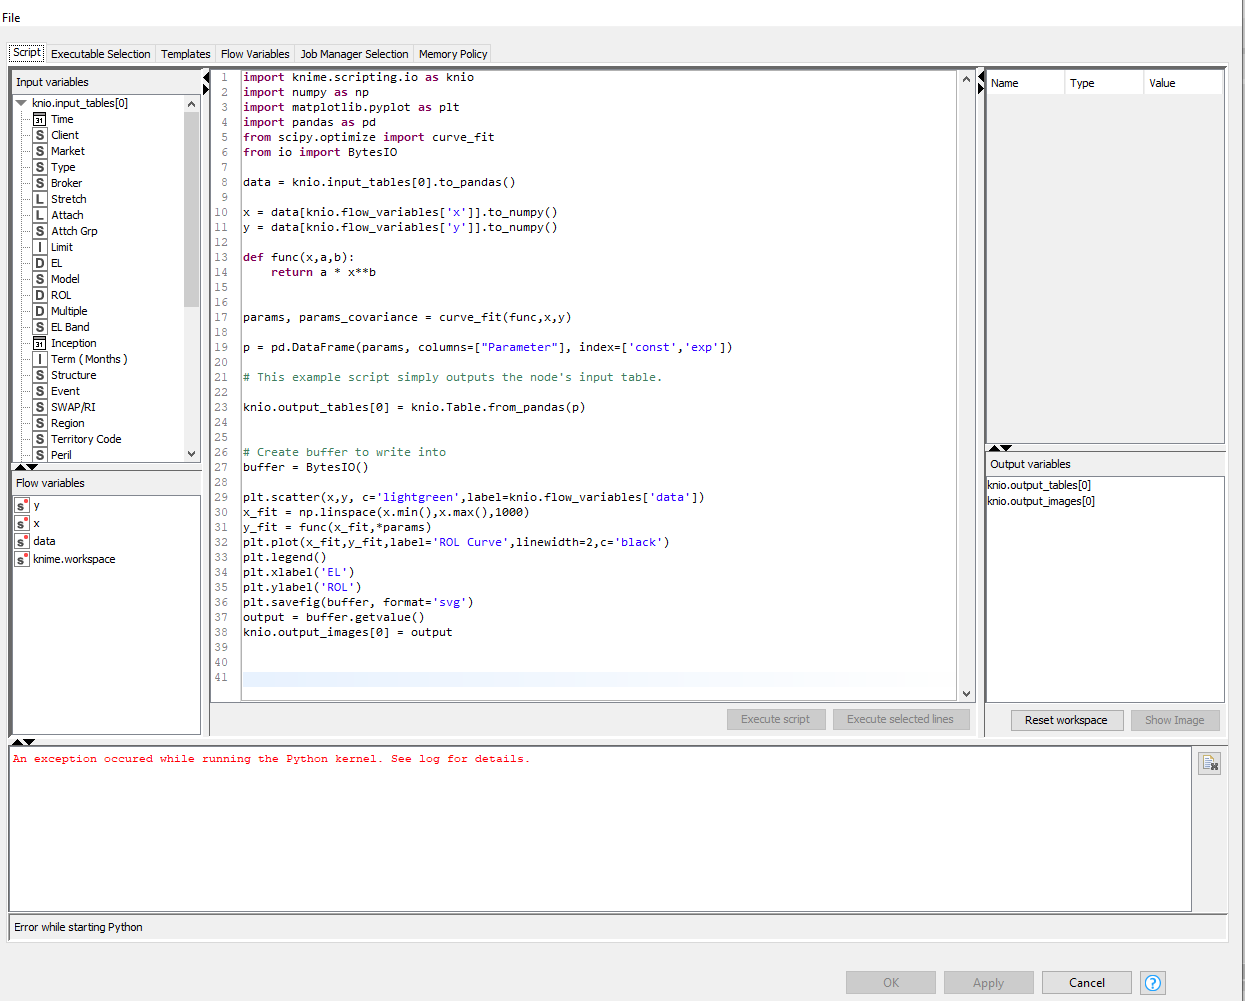The height and width of the screenshot is (1001, 1245).
Task: Click the Show Image button
Action: [1175, 720]
